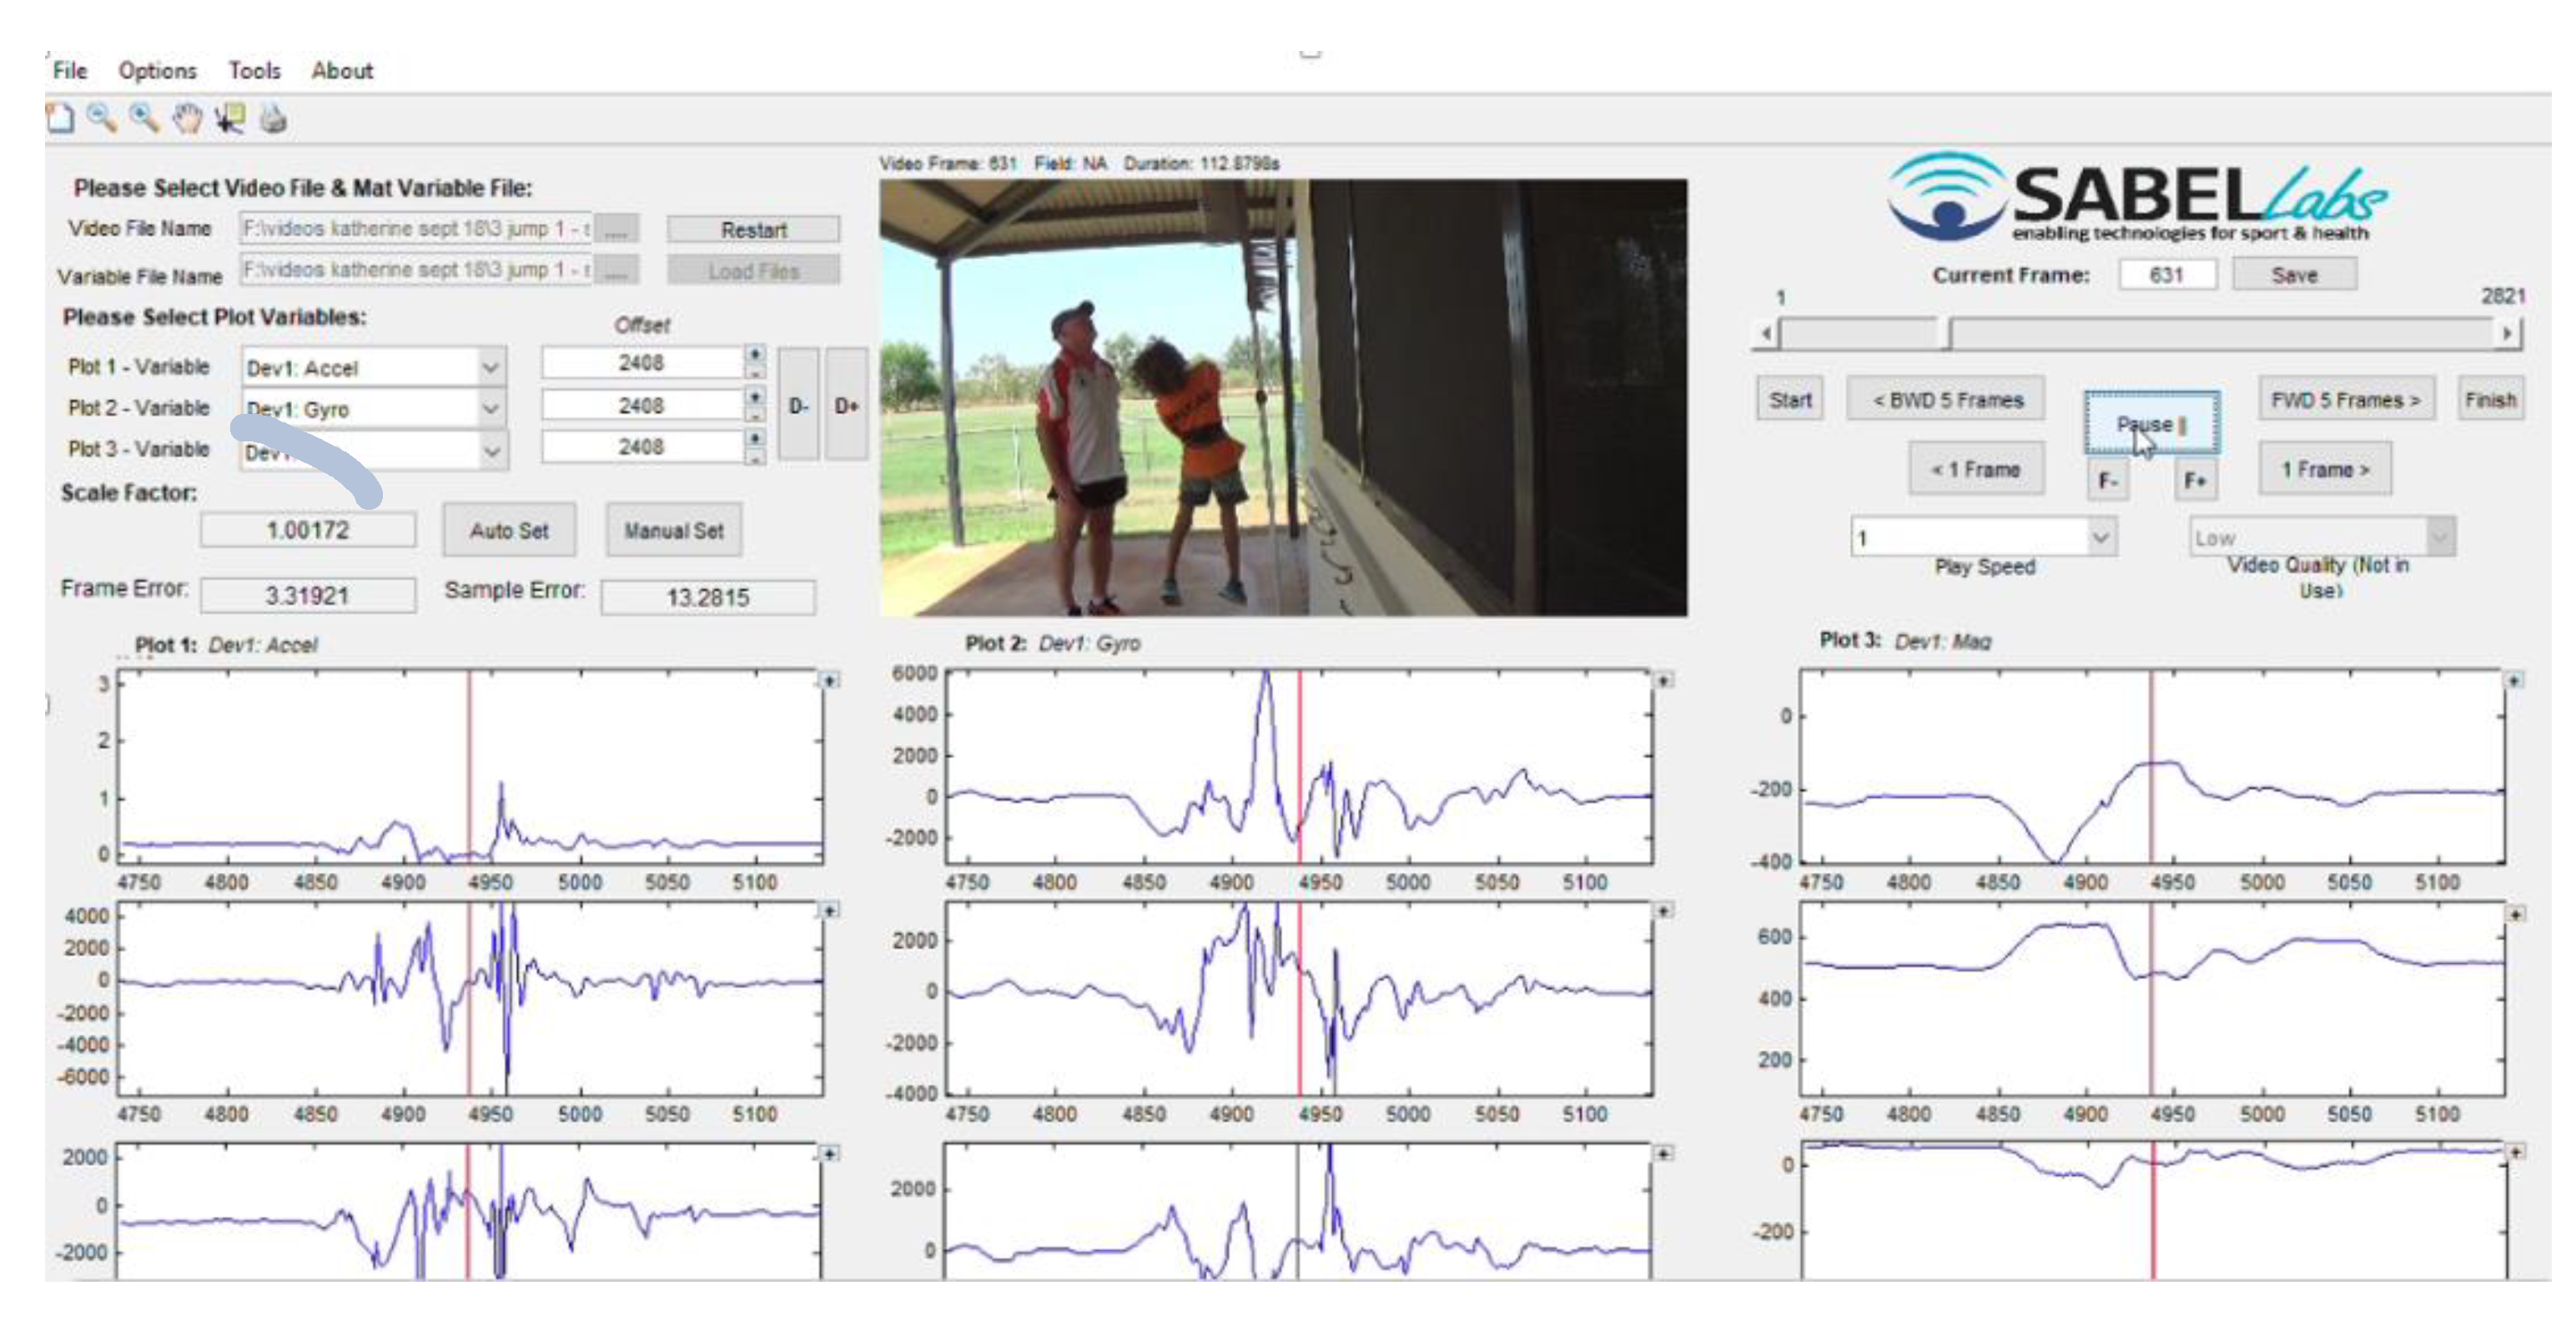Click browse button beside Video File Name
The image size is (2576, 1336).
click(616, 229)
